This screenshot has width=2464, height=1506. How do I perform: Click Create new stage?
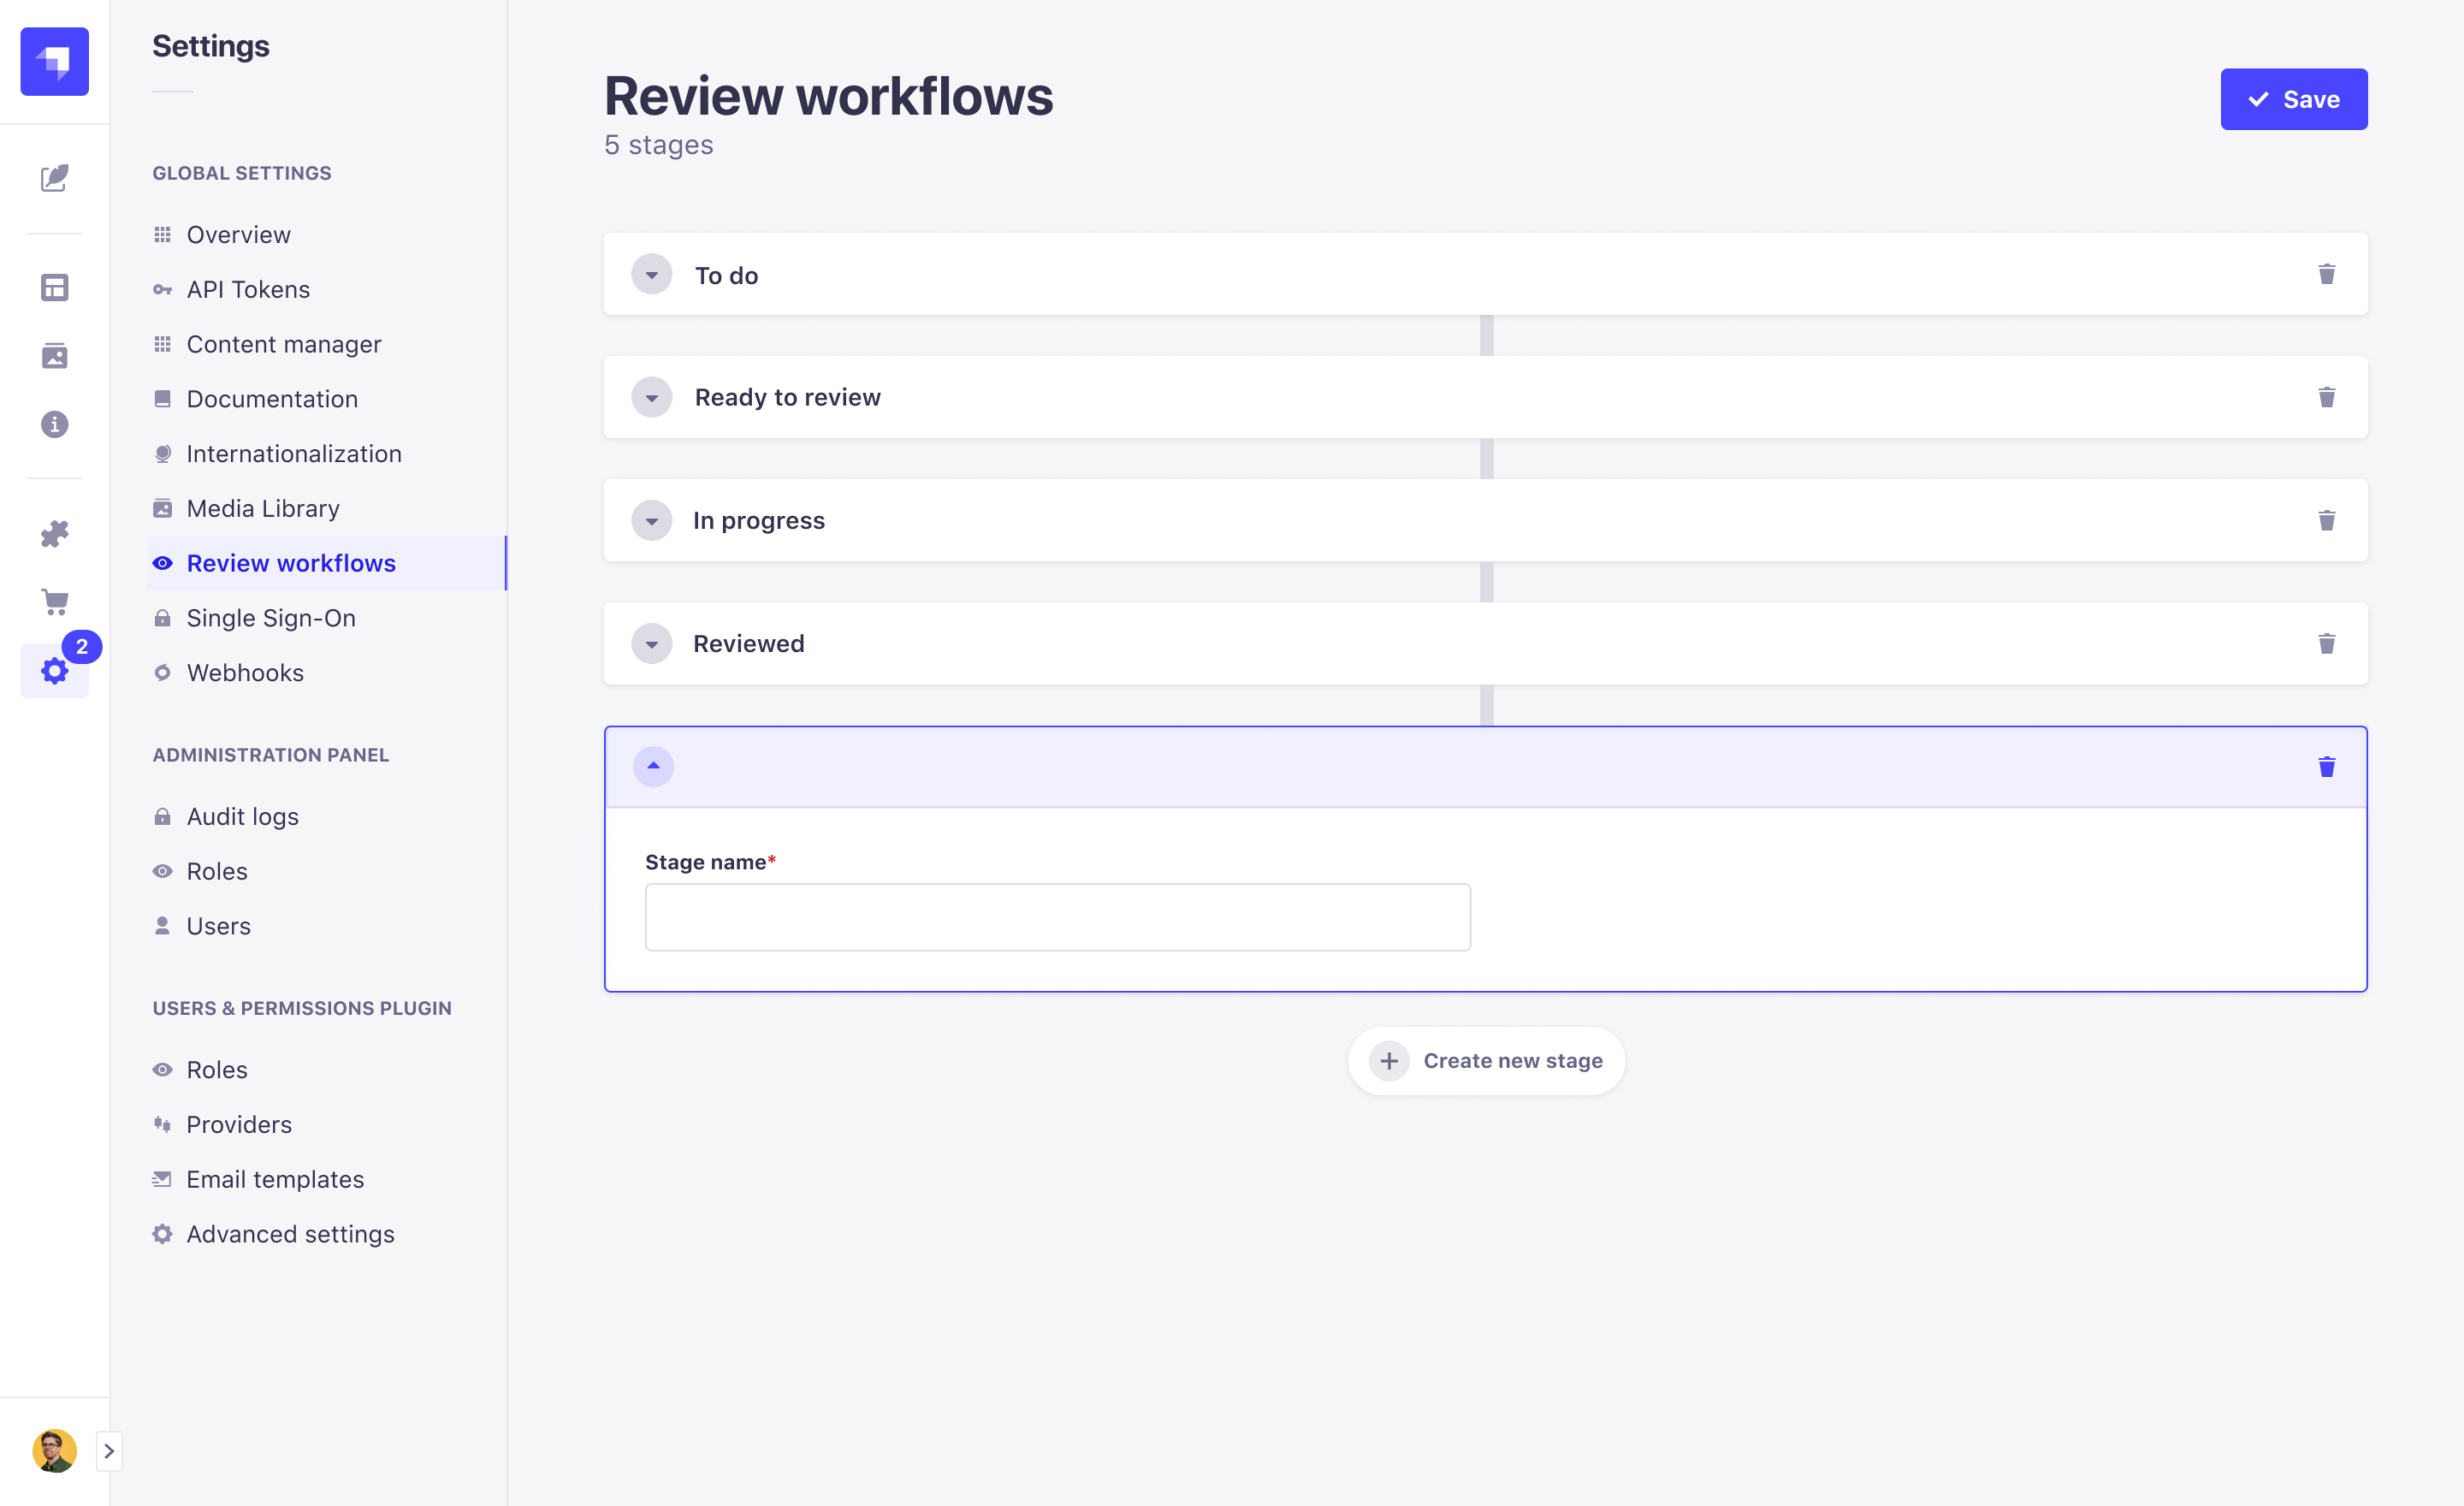tap(1486, 1061)
